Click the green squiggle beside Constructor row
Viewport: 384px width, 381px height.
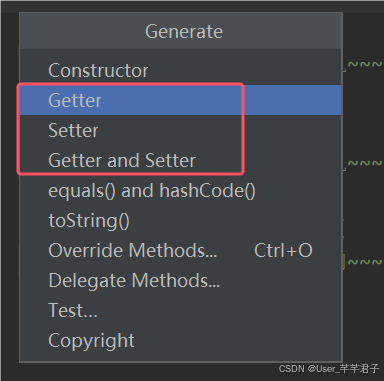364,65
